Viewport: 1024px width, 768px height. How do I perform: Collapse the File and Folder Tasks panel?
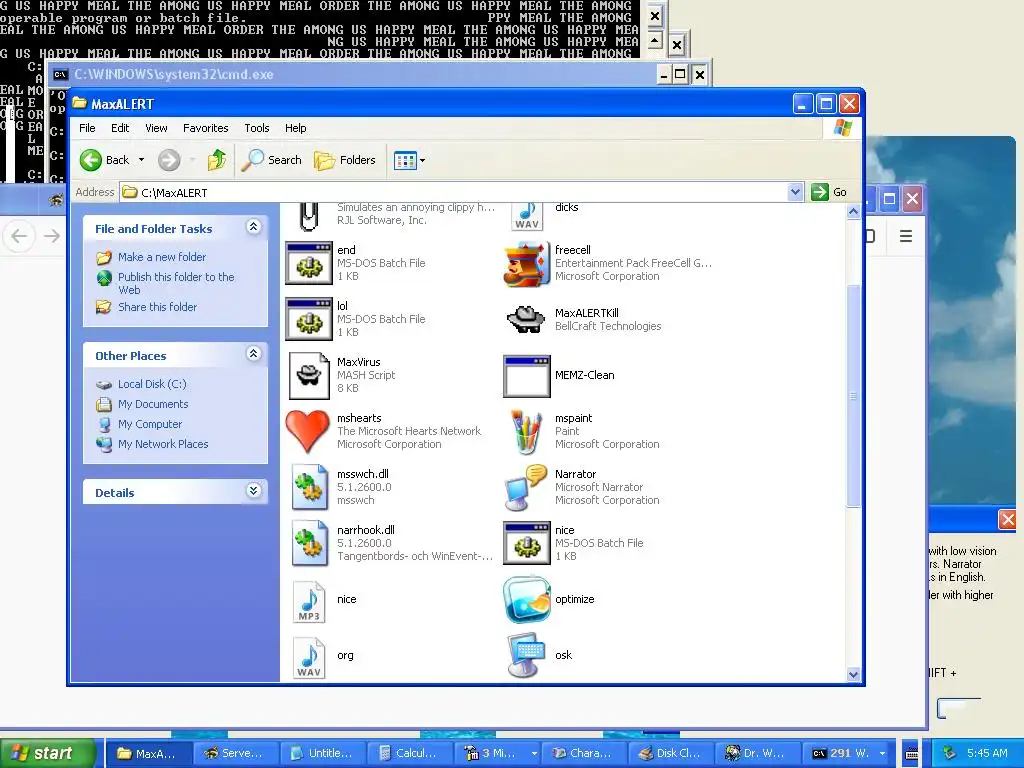pos(253,227)
